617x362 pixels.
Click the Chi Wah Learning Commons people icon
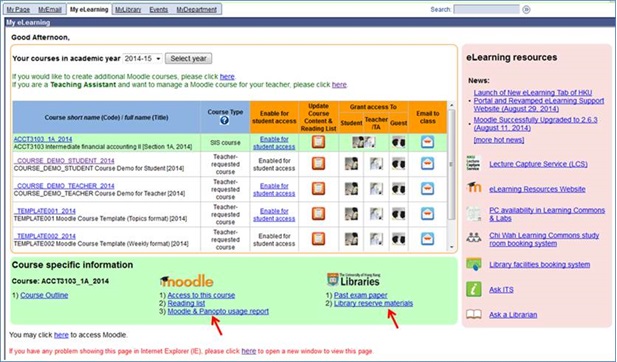[x=473, y=238]
